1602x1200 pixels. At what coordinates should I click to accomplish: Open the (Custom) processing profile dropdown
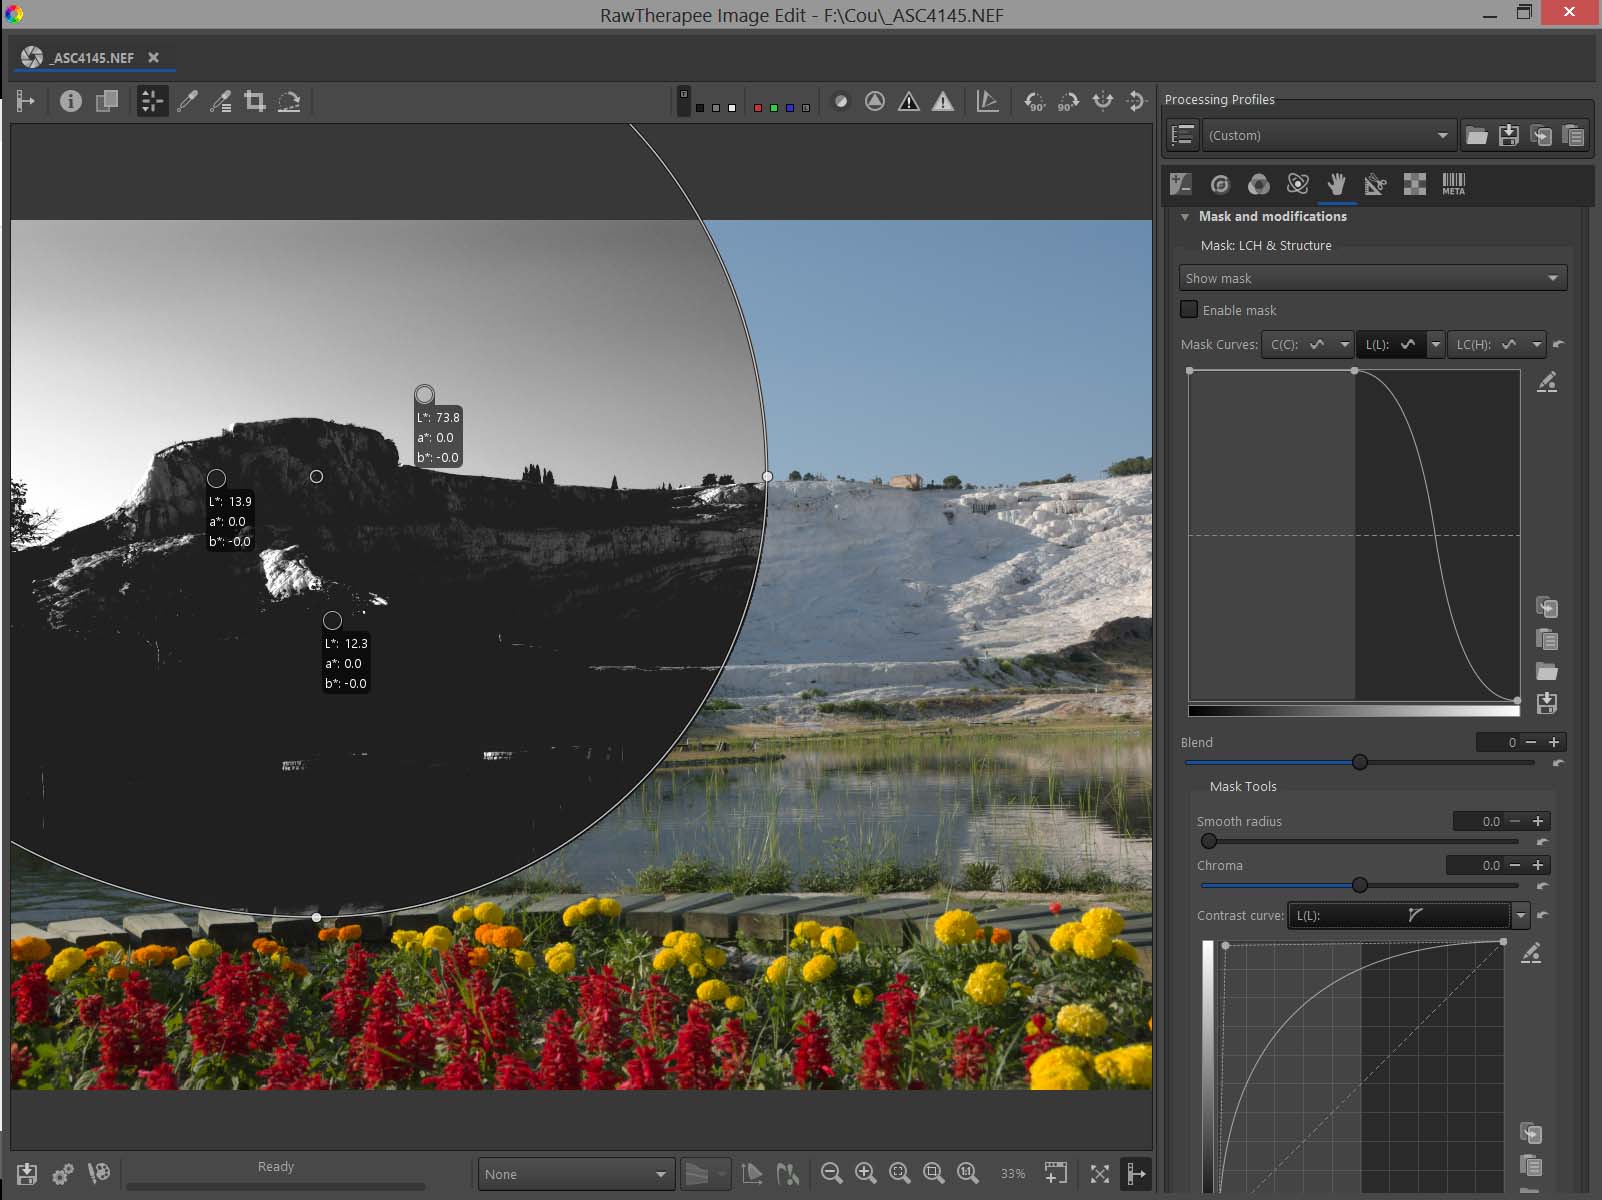[x=1328, y=136]
